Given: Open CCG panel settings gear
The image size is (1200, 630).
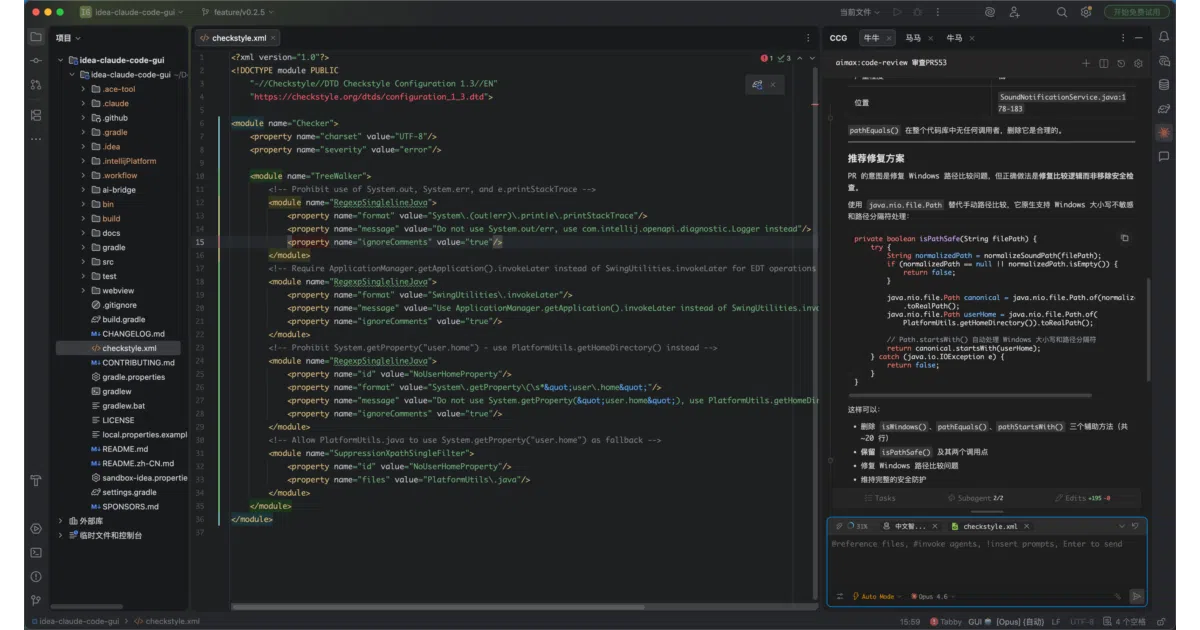Looking at the screenshot, I should coord(1138,62).
